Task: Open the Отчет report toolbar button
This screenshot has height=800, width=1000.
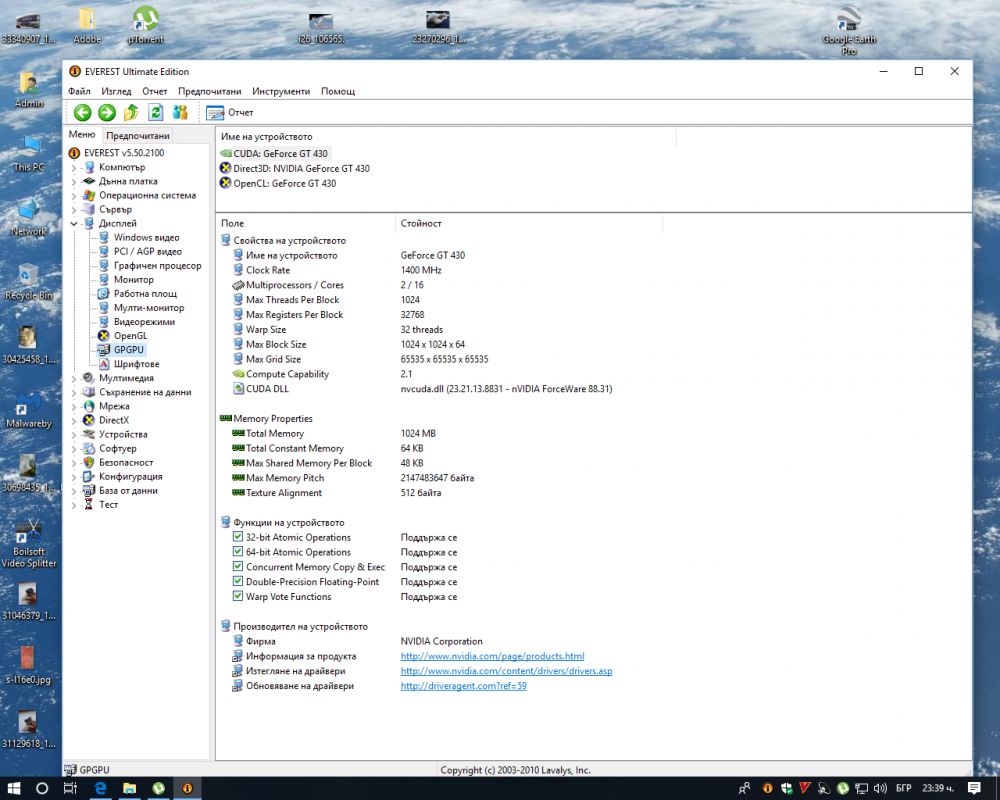Action: pos(230,113)
